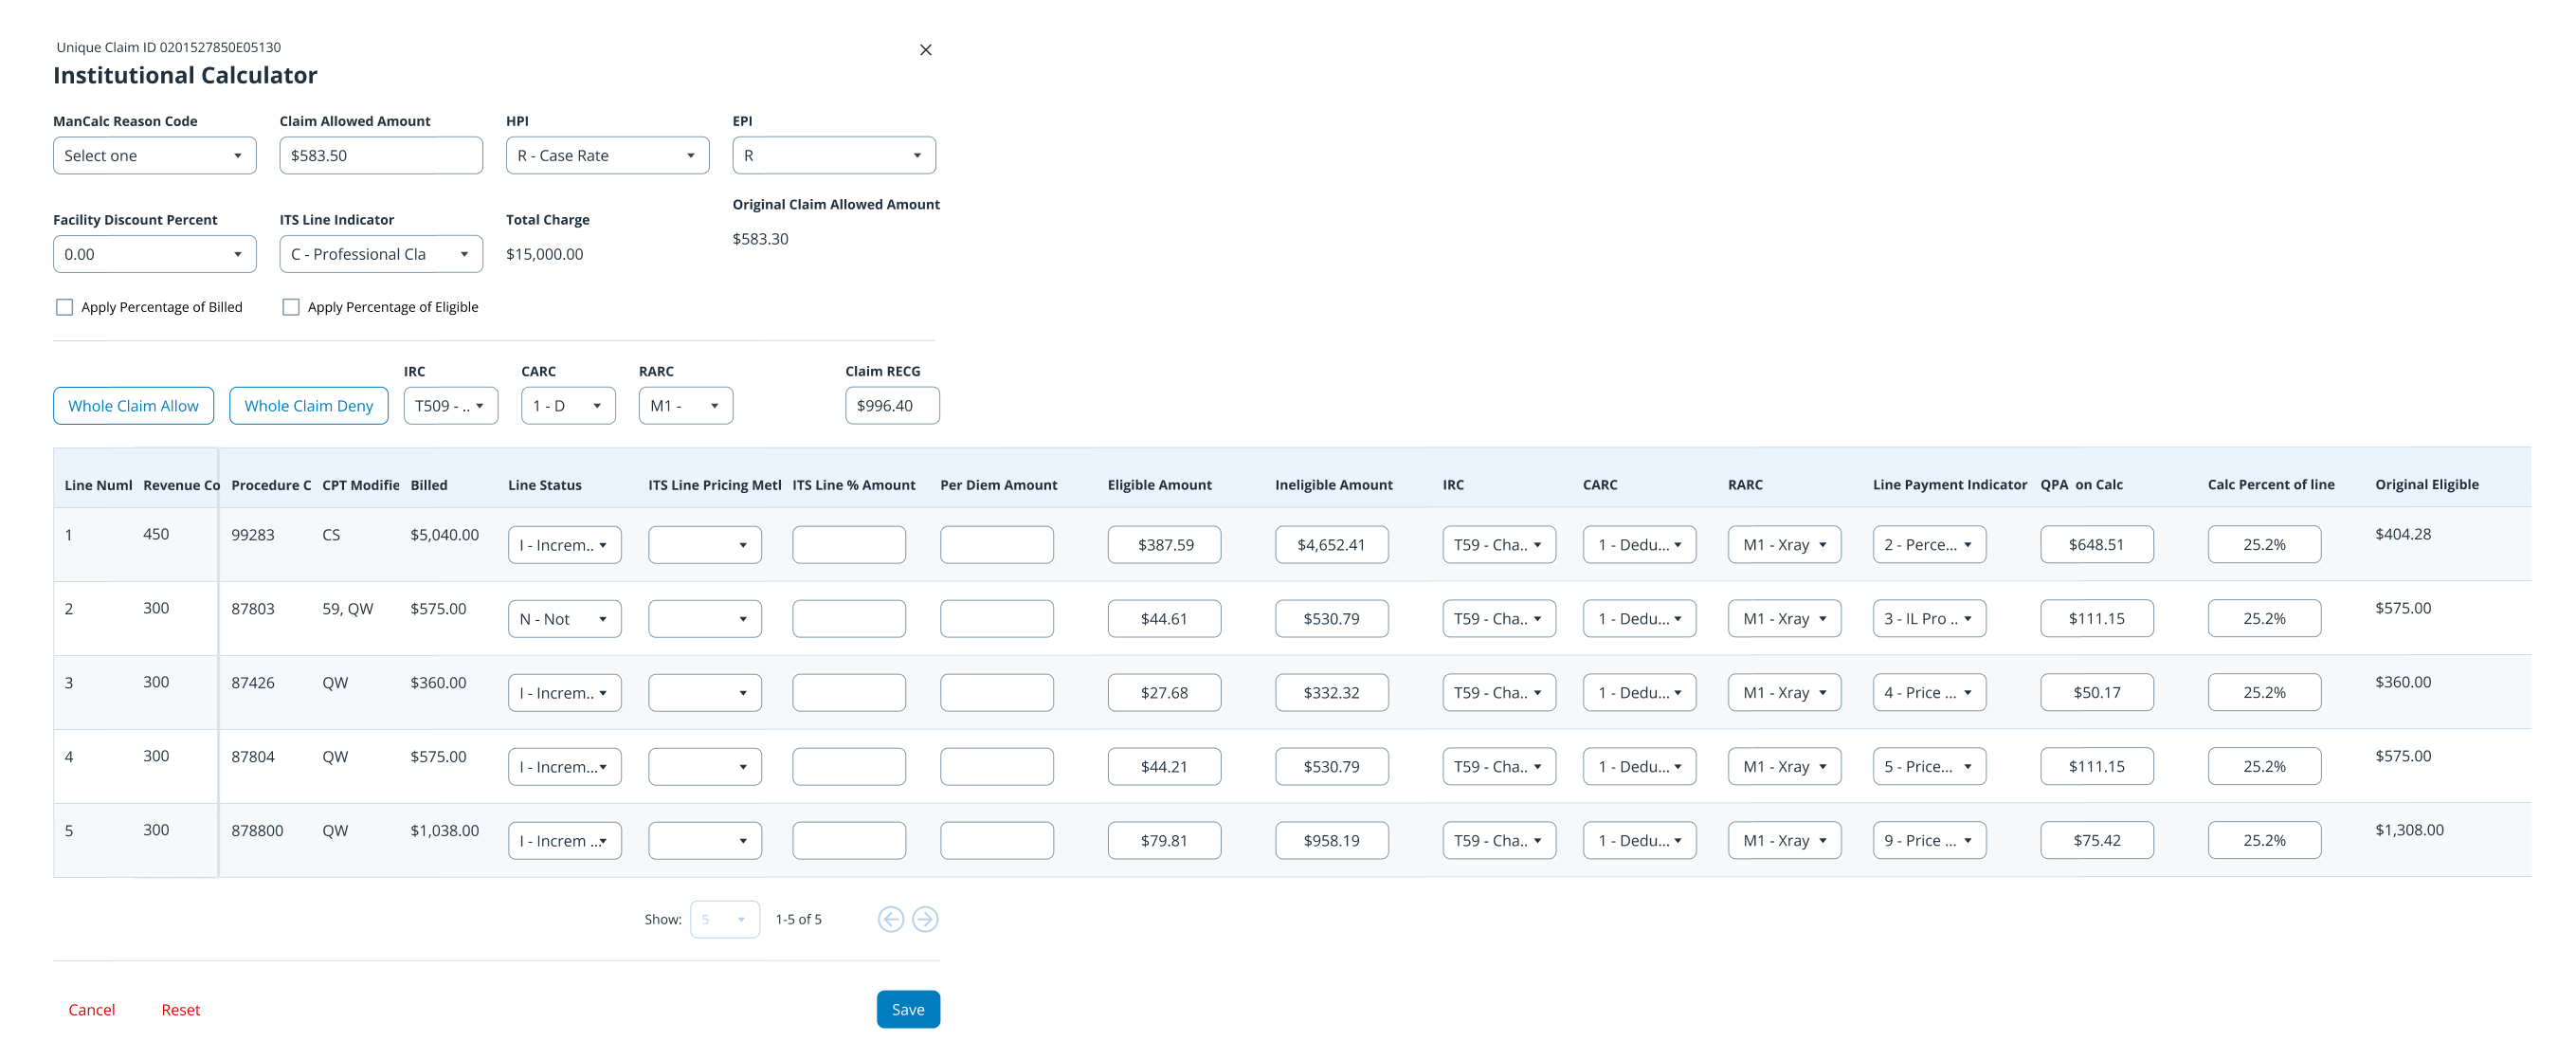Click Billed $1,038.00 cell

445,831
